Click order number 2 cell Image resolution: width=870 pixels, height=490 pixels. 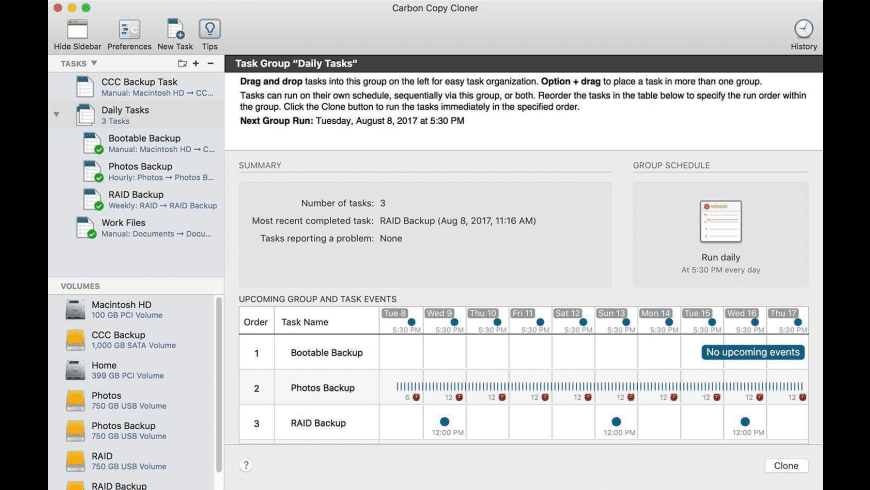tap(256, 388)
